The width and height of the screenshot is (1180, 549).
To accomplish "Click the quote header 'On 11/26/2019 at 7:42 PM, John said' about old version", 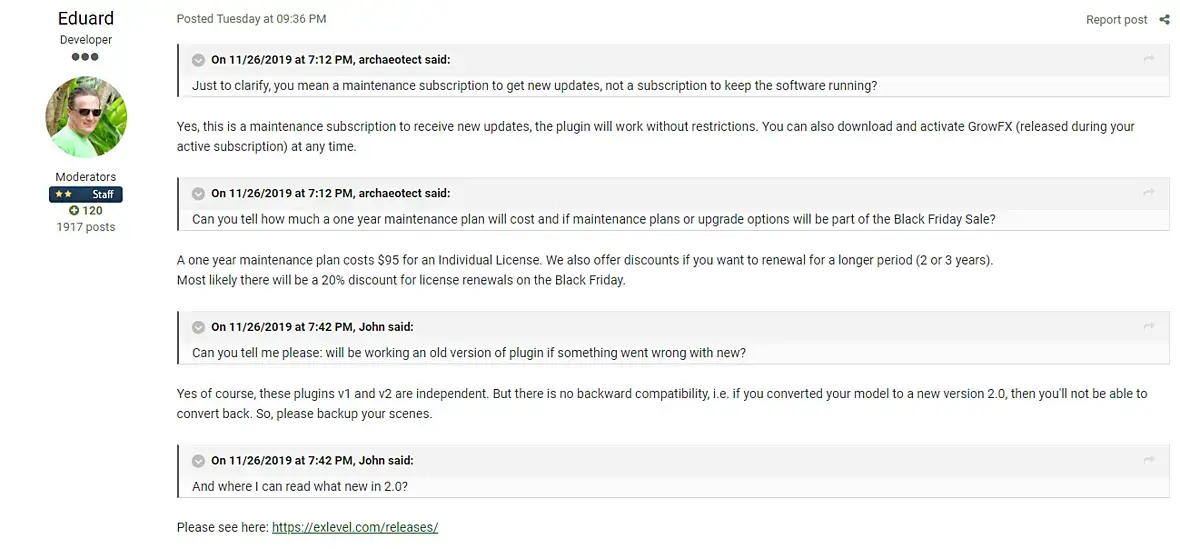I will click(312, 327).
